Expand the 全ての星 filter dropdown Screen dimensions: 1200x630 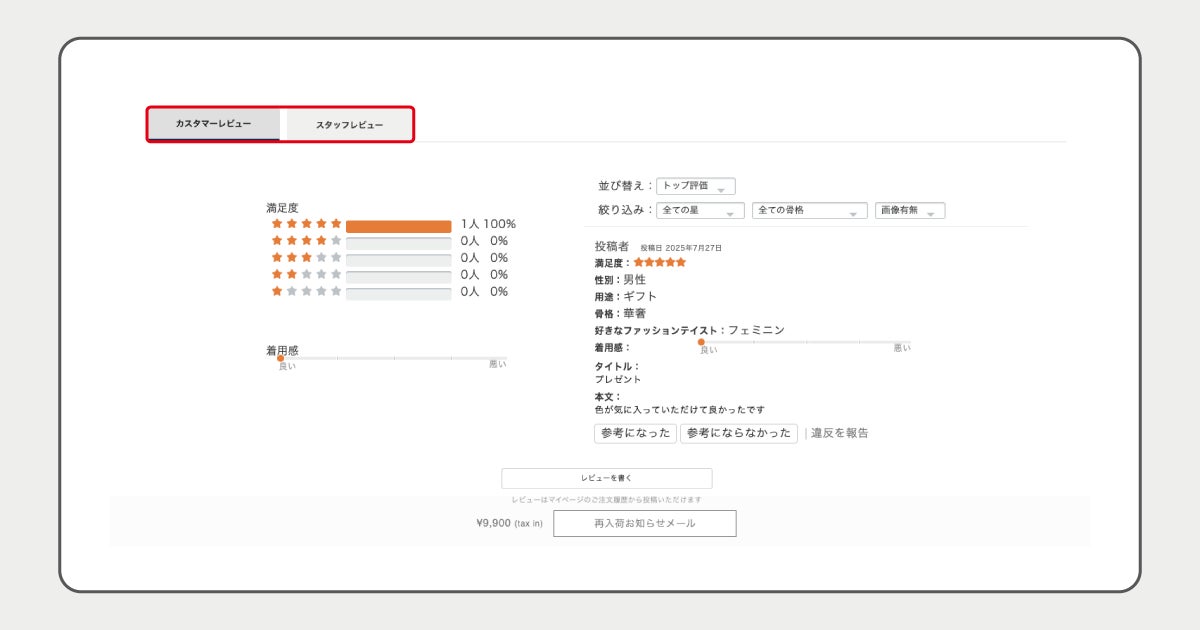(700, 211)
